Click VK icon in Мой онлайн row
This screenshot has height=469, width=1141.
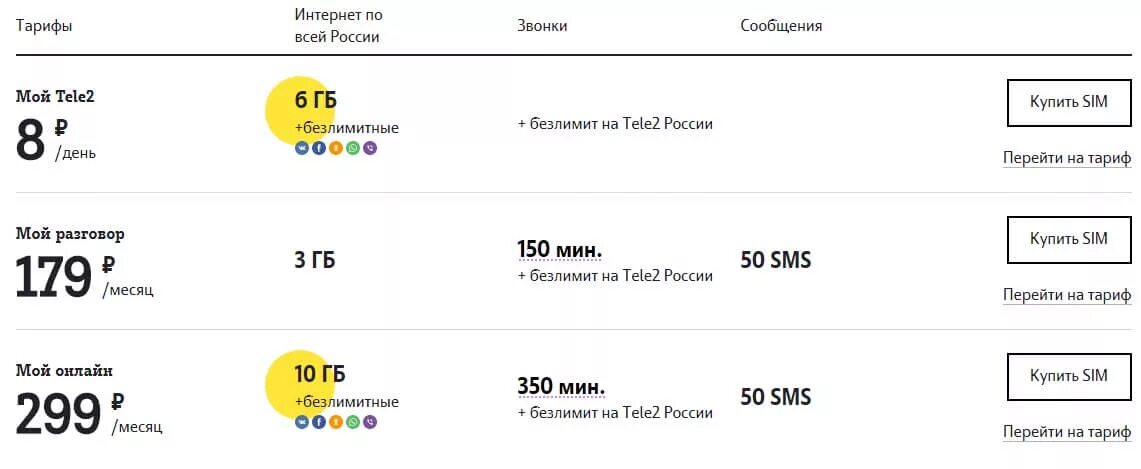pyautogui.click(x=302, y=422)
